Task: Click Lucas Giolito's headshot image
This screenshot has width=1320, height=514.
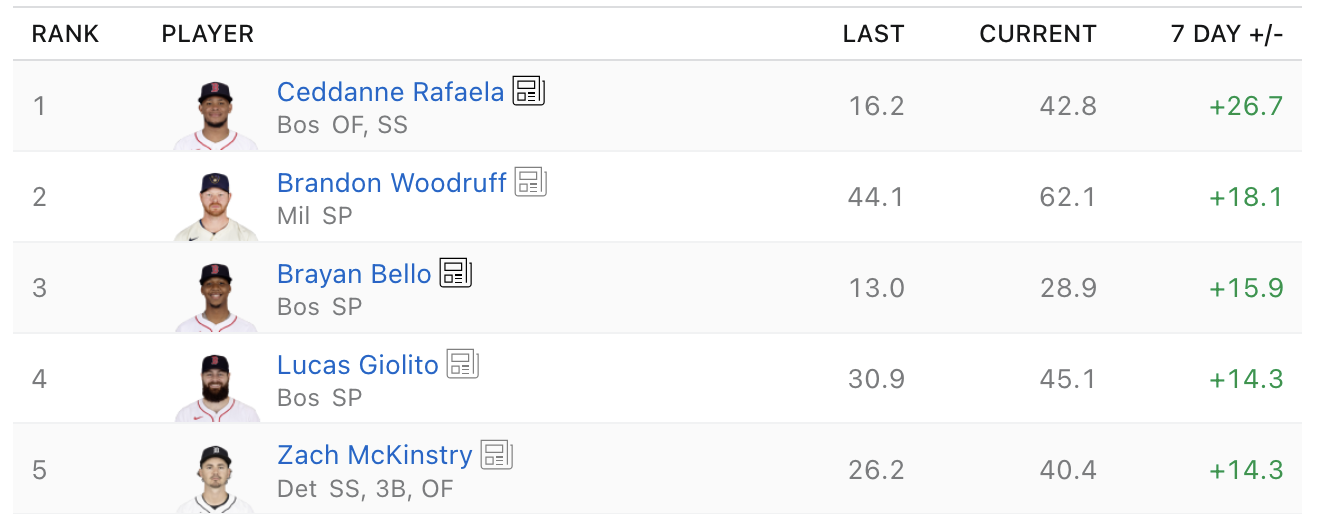Action: (x=216, y=388)
